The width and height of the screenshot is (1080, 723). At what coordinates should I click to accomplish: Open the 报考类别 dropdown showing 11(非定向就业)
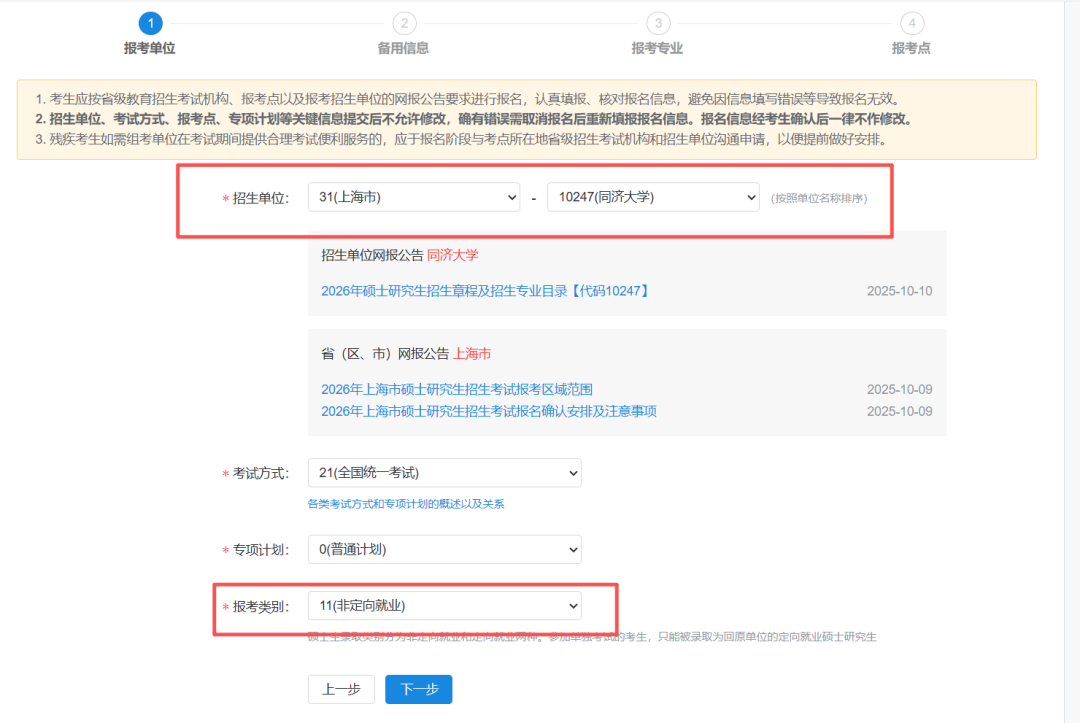(444, 606)
